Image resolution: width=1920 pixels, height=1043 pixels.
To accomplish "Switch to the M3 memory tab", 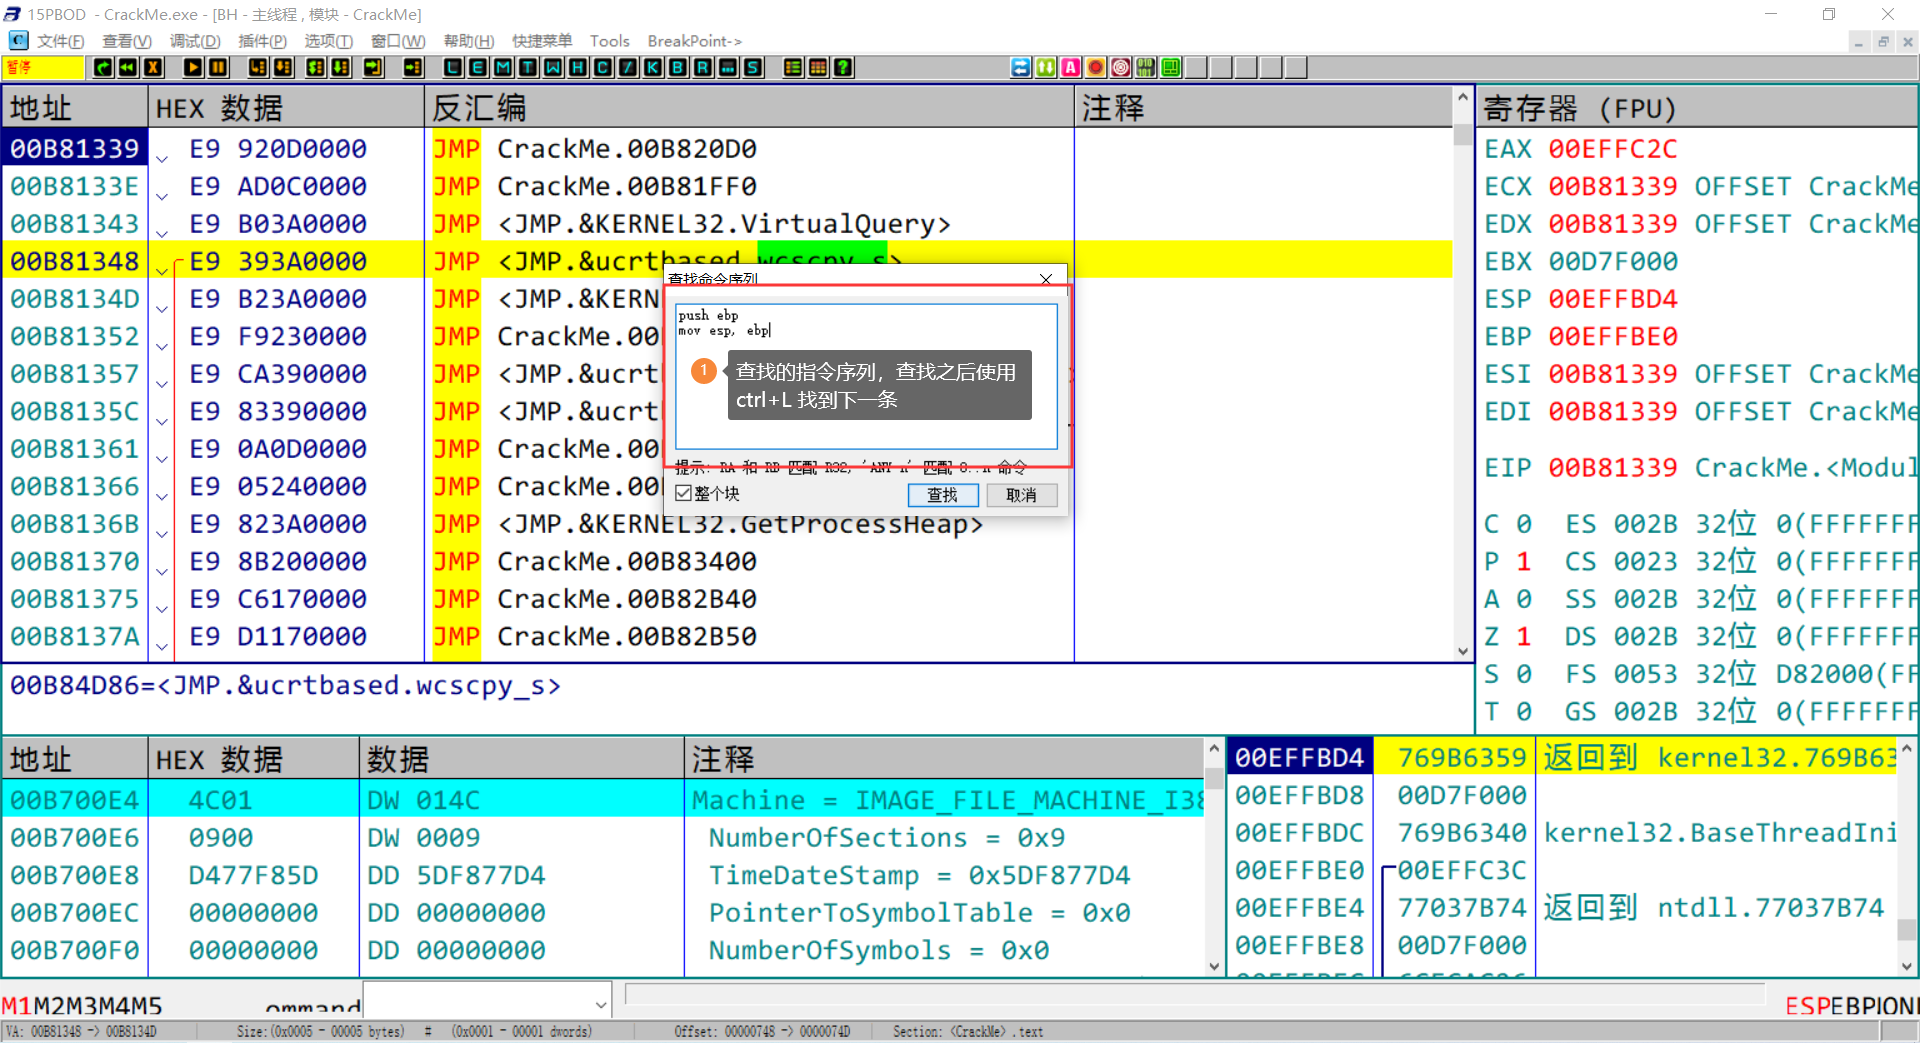I will point(83,1006).
